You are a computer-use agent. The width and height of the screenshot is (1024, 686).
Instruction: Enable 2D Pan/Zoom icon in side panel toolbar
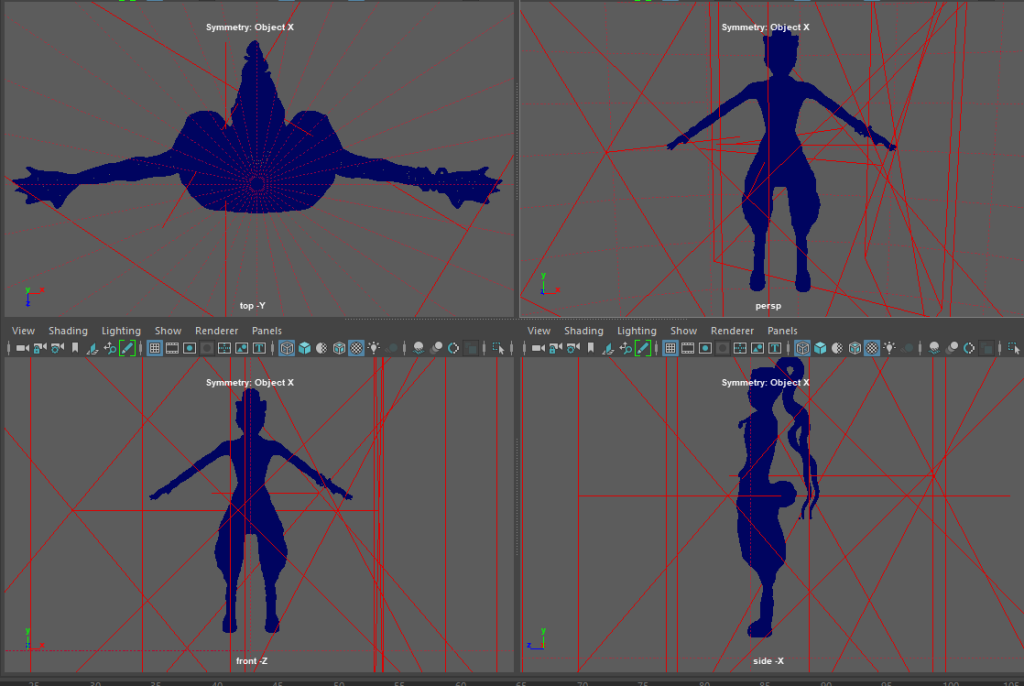click(626, 348)
